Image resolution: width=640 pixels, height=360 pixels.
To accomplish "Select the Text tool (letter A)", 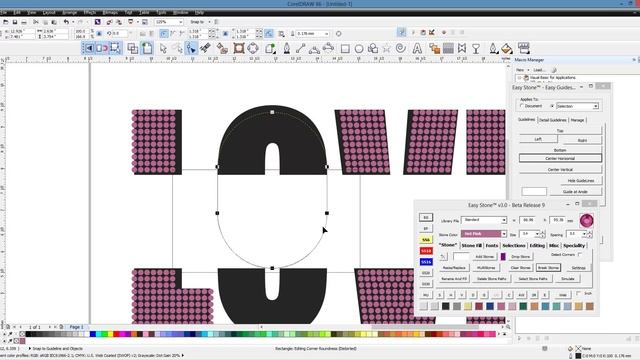I will (x=417, y=49).
